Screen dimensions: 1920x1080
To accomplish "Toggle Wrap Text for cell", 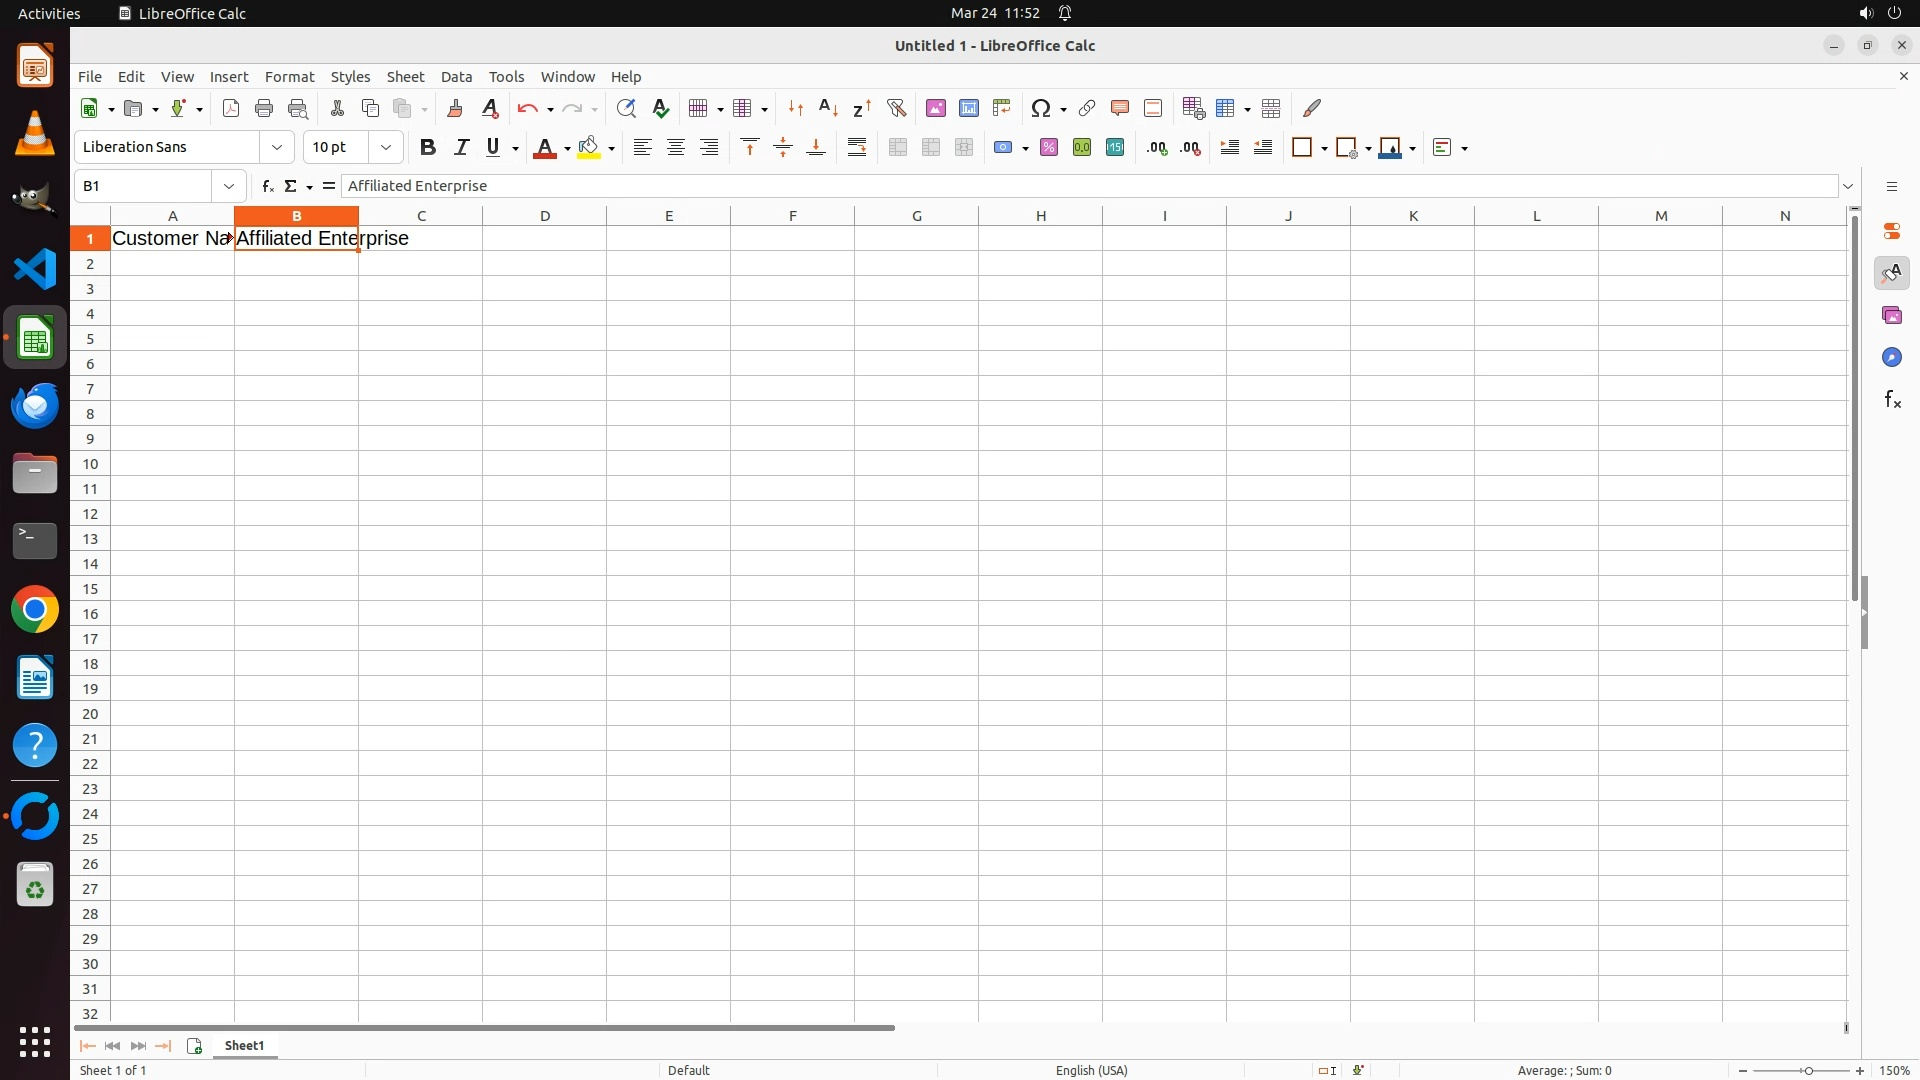I will (x=857, y=148).
